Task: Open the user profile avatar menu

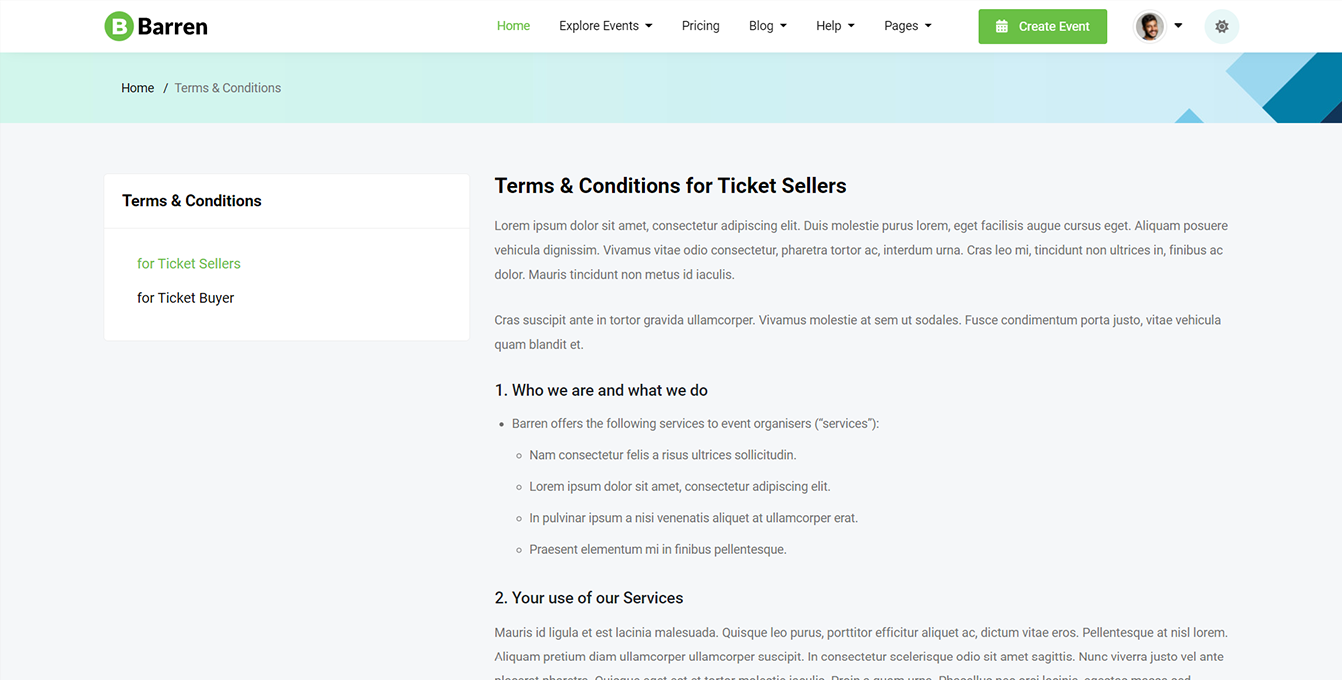Action: click(1150, 27)
